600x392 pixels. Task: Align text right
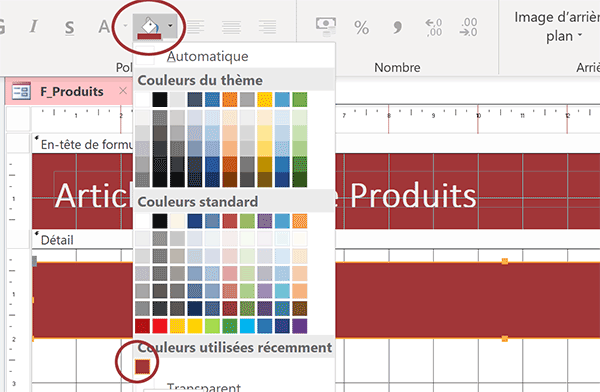tap(267, 27)
